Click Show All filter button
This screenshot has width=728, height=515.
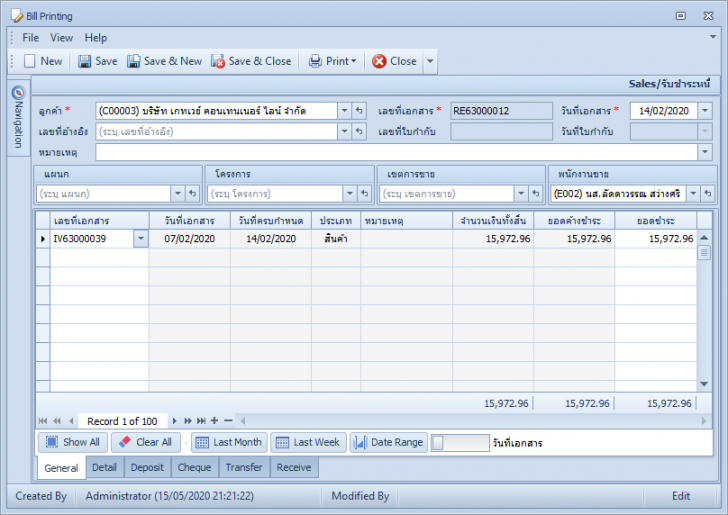(73, 442)
